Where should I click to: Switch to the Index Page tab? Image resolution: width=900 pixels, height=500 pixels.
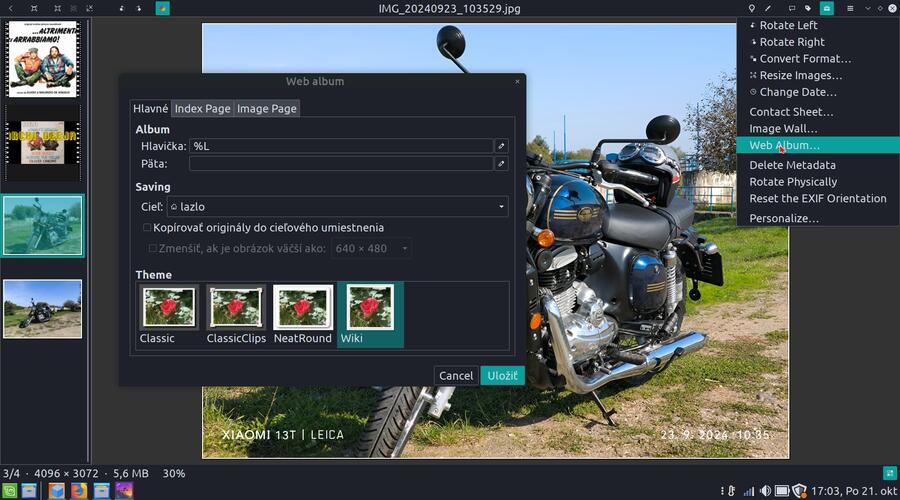coord(203,108)
